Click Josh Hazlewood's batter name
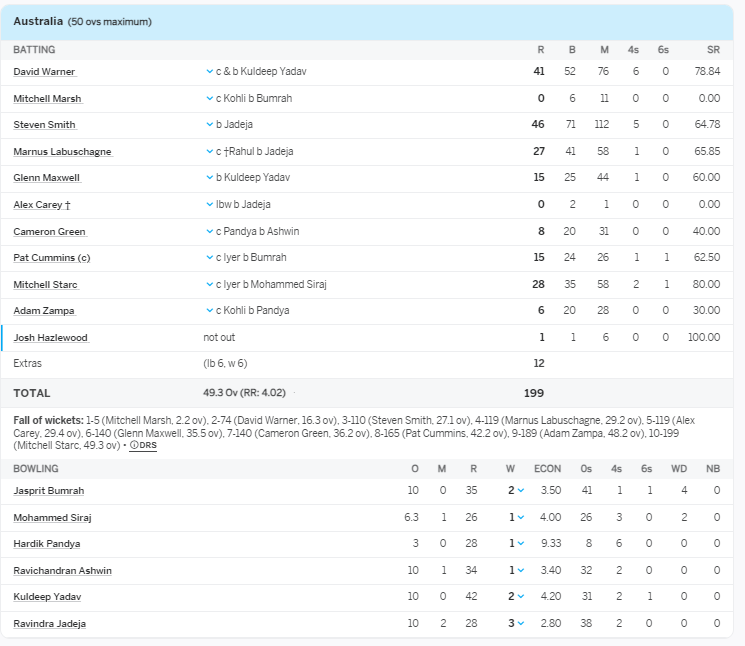Screen dimensions: 745x646 (50, 338)
